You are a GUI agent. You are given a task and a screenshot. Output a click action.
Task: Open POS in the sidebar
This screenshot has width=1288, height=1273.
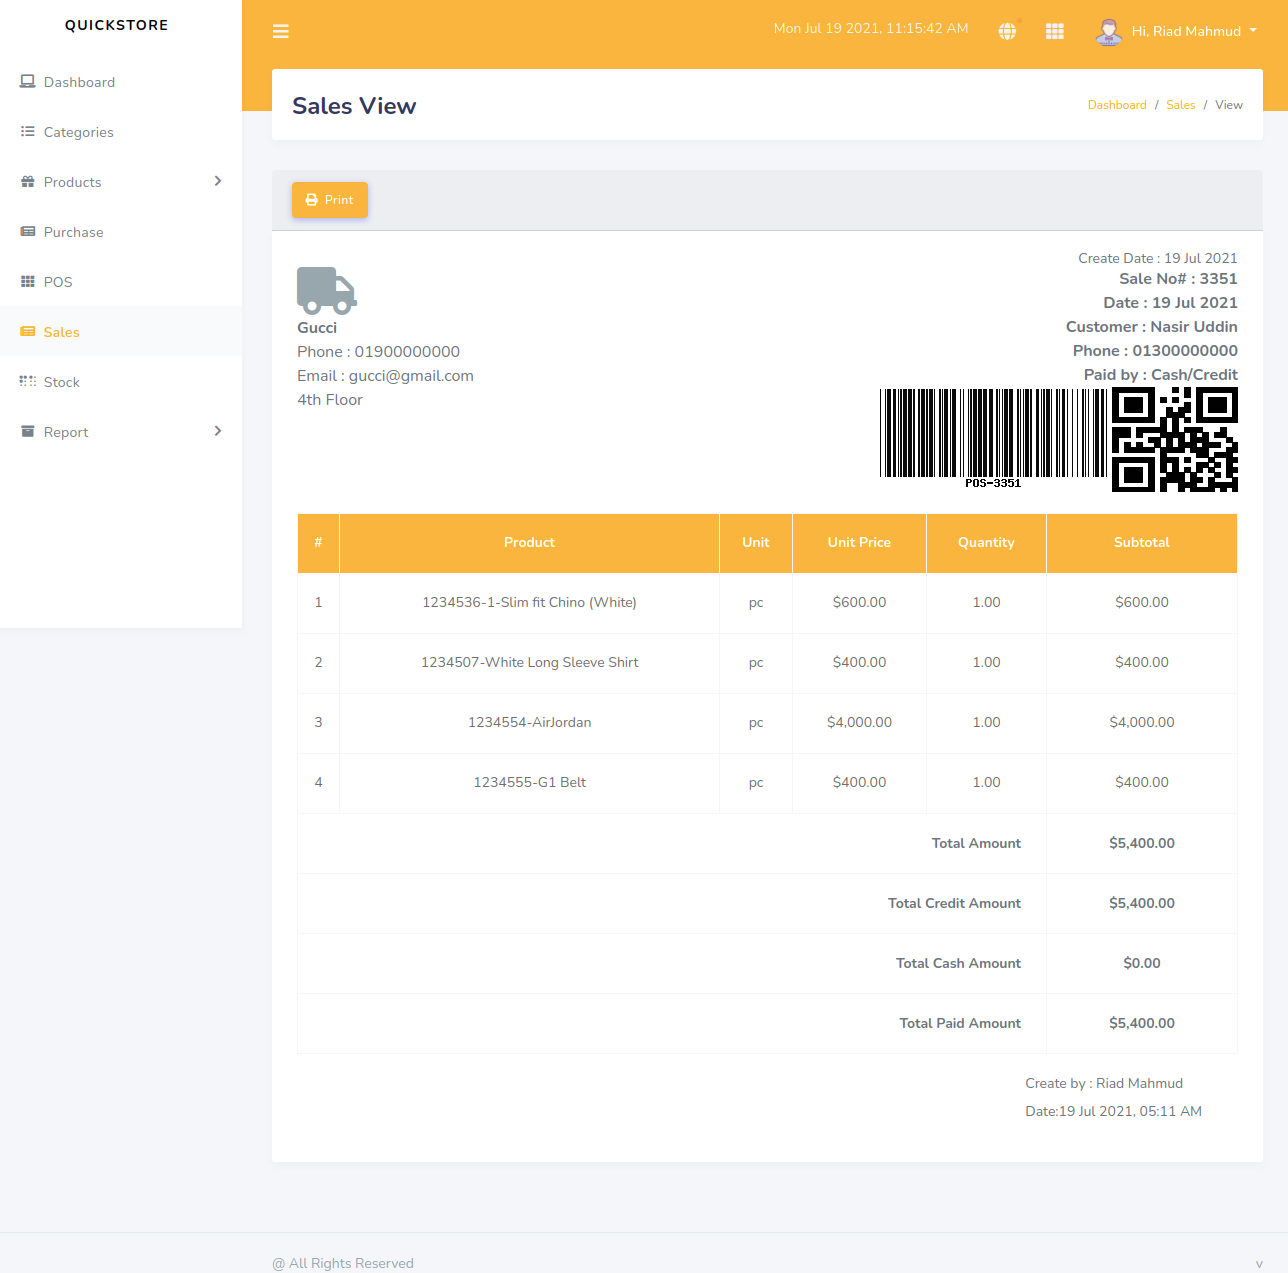coord(121,282)
